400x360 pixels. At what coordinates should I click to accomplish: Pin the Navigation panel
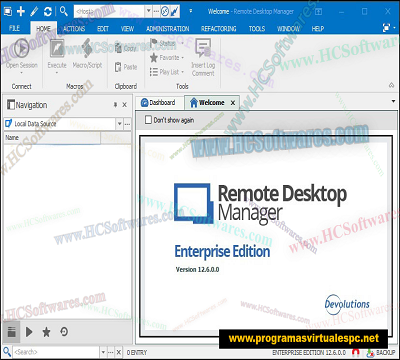click(x=115, y=105)
